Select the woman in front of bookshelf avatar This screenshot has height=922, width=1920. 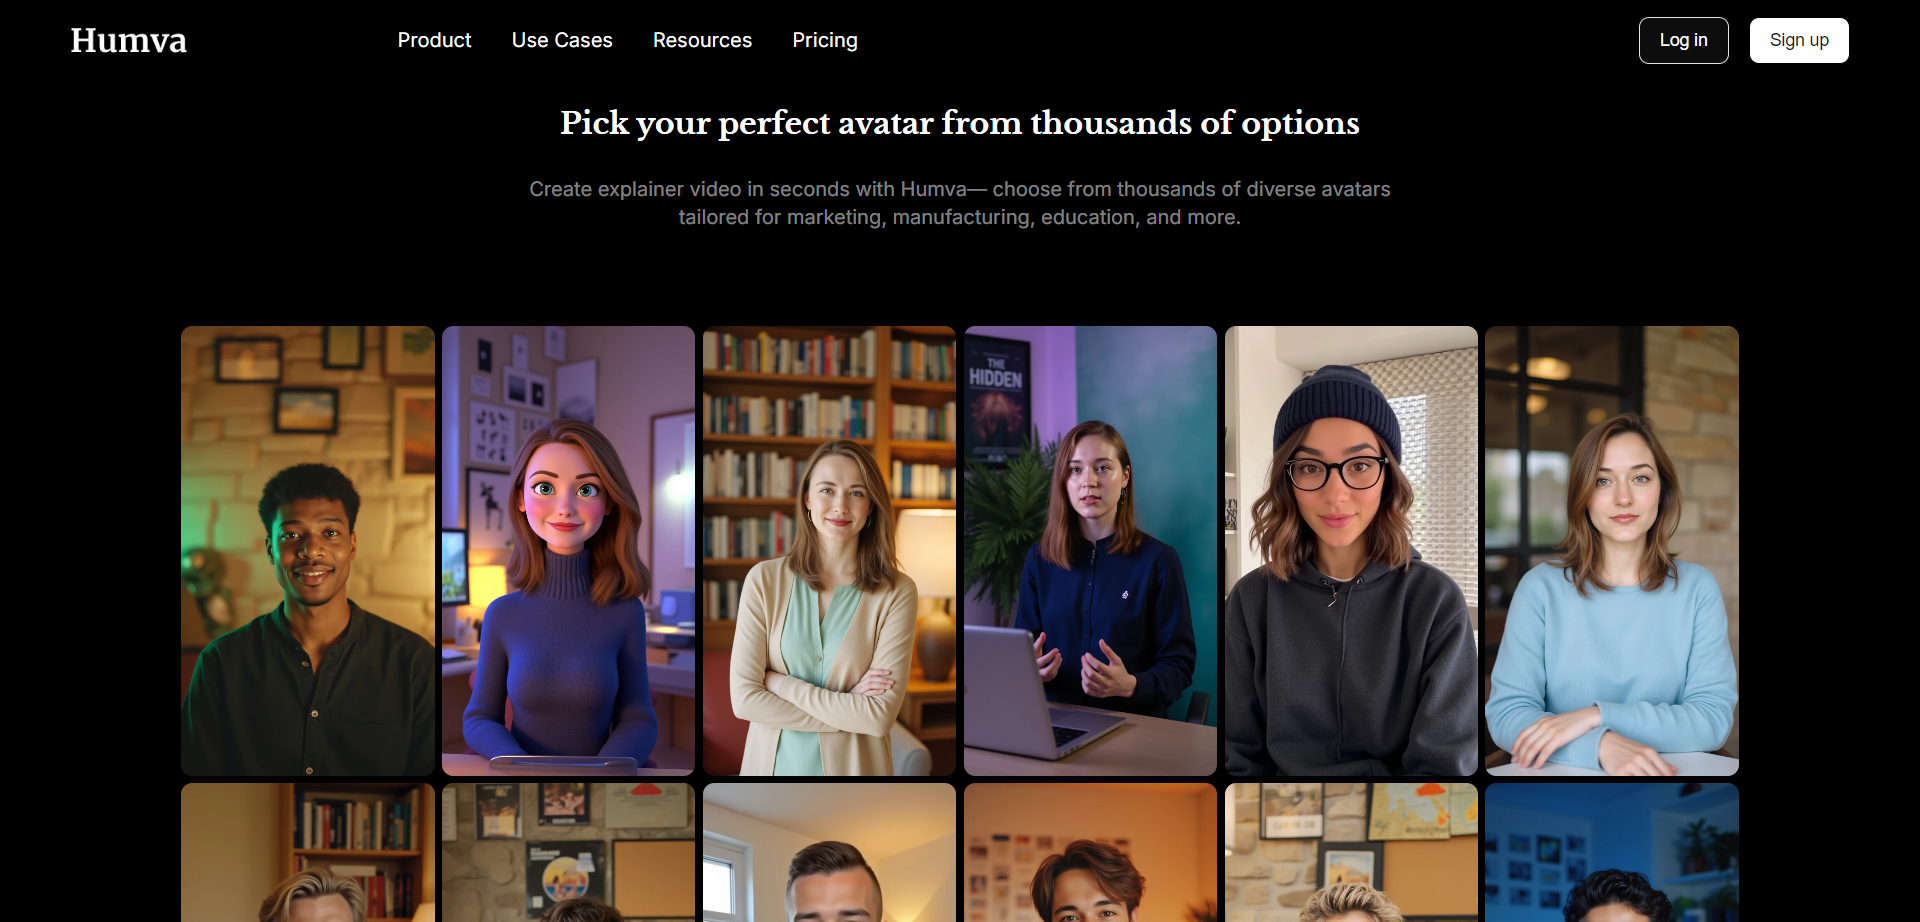click(x=829, y=550)
